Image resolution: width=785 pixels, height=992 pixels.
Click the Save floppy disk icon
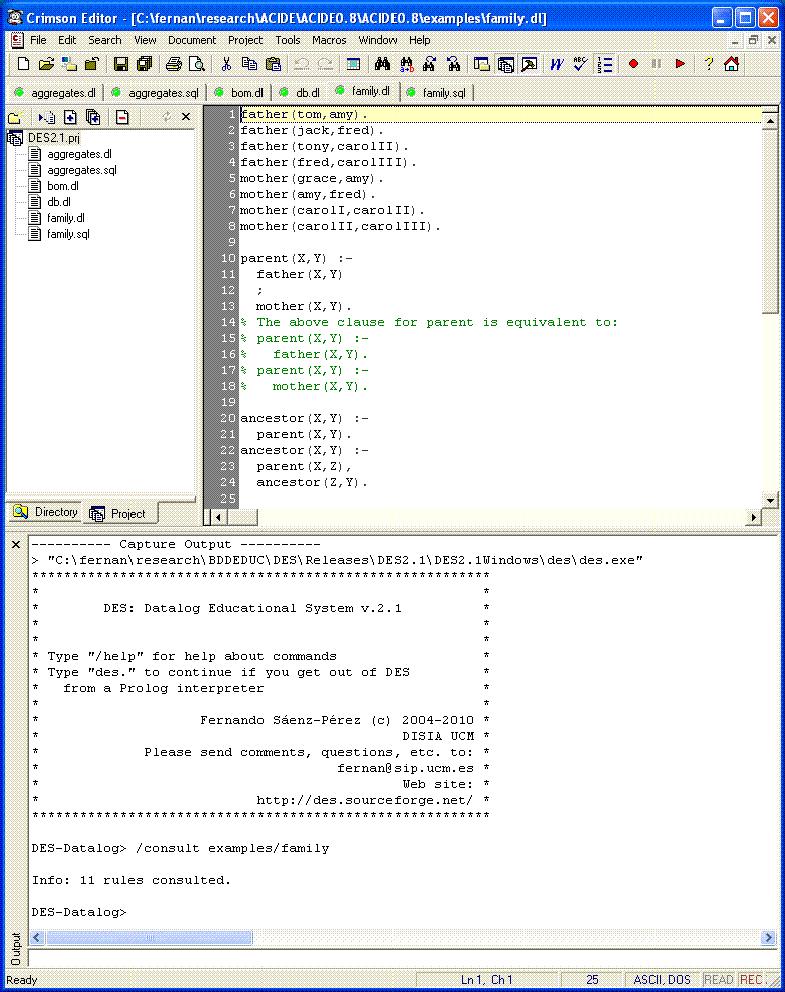[x=121, y=64]
